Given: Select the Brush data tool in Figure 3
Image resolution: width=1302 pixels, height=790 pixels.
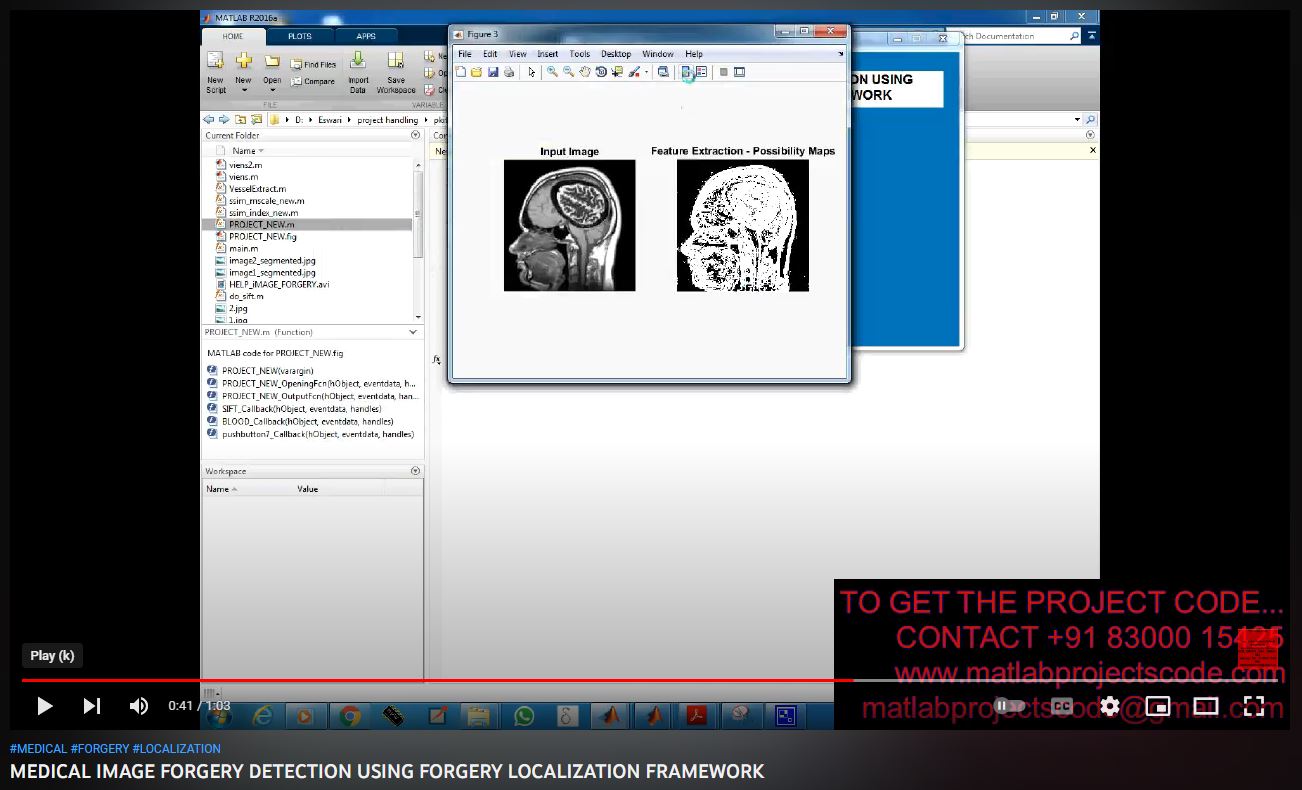Looking at the screenshot, I should (633, 72).
